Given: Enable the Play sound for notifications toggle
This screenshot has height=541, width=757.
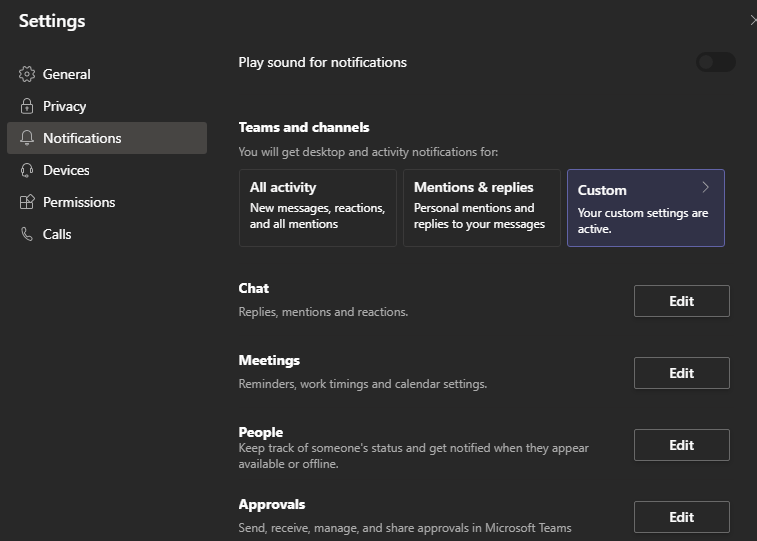Looking at the screenshot, I should pos(715,62).
